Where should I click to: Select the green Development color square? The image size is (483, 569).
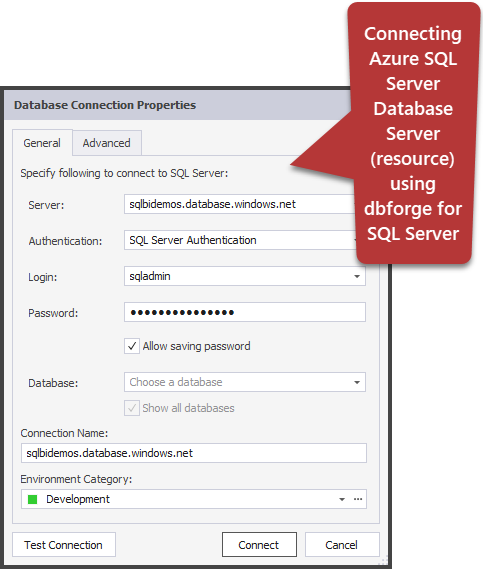(33, 500)
